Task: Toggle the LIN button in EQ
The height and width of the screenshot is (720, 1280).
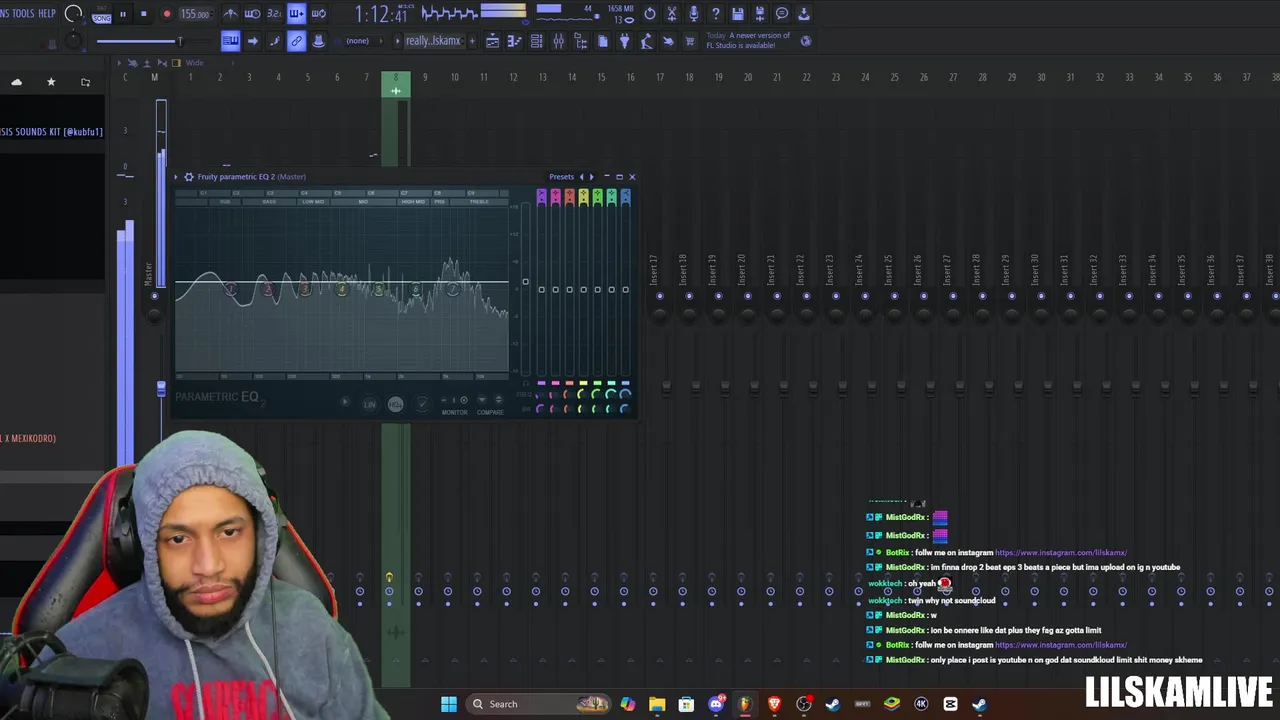Action: 369,404
